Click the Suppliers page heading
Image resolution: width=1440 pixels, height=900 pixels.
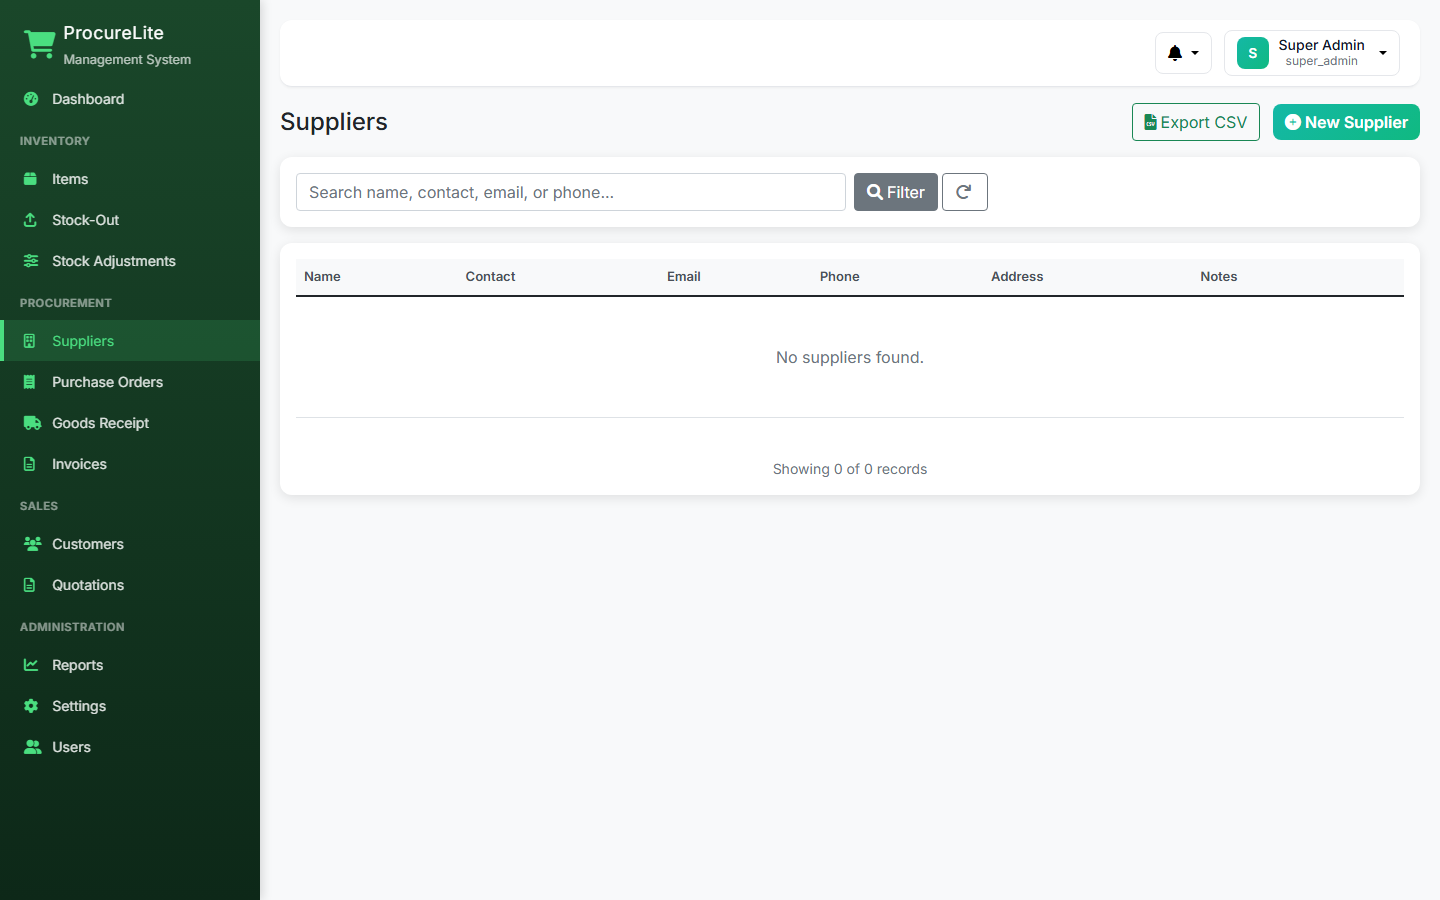point(334,122)
